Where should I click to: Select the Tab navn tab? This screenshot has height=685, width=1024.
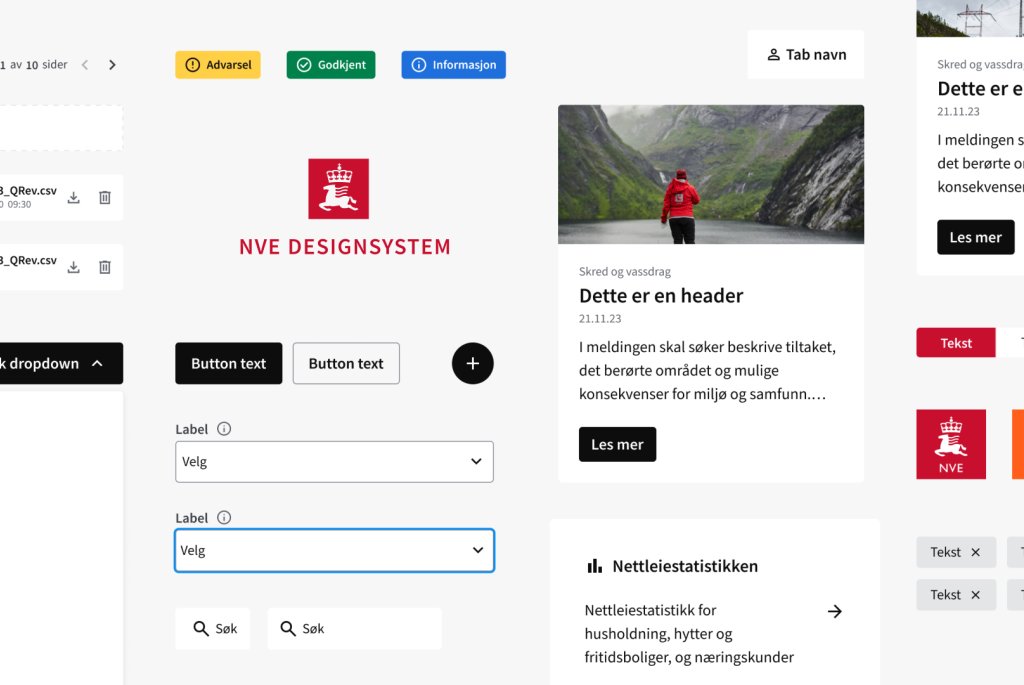point(805,55)
